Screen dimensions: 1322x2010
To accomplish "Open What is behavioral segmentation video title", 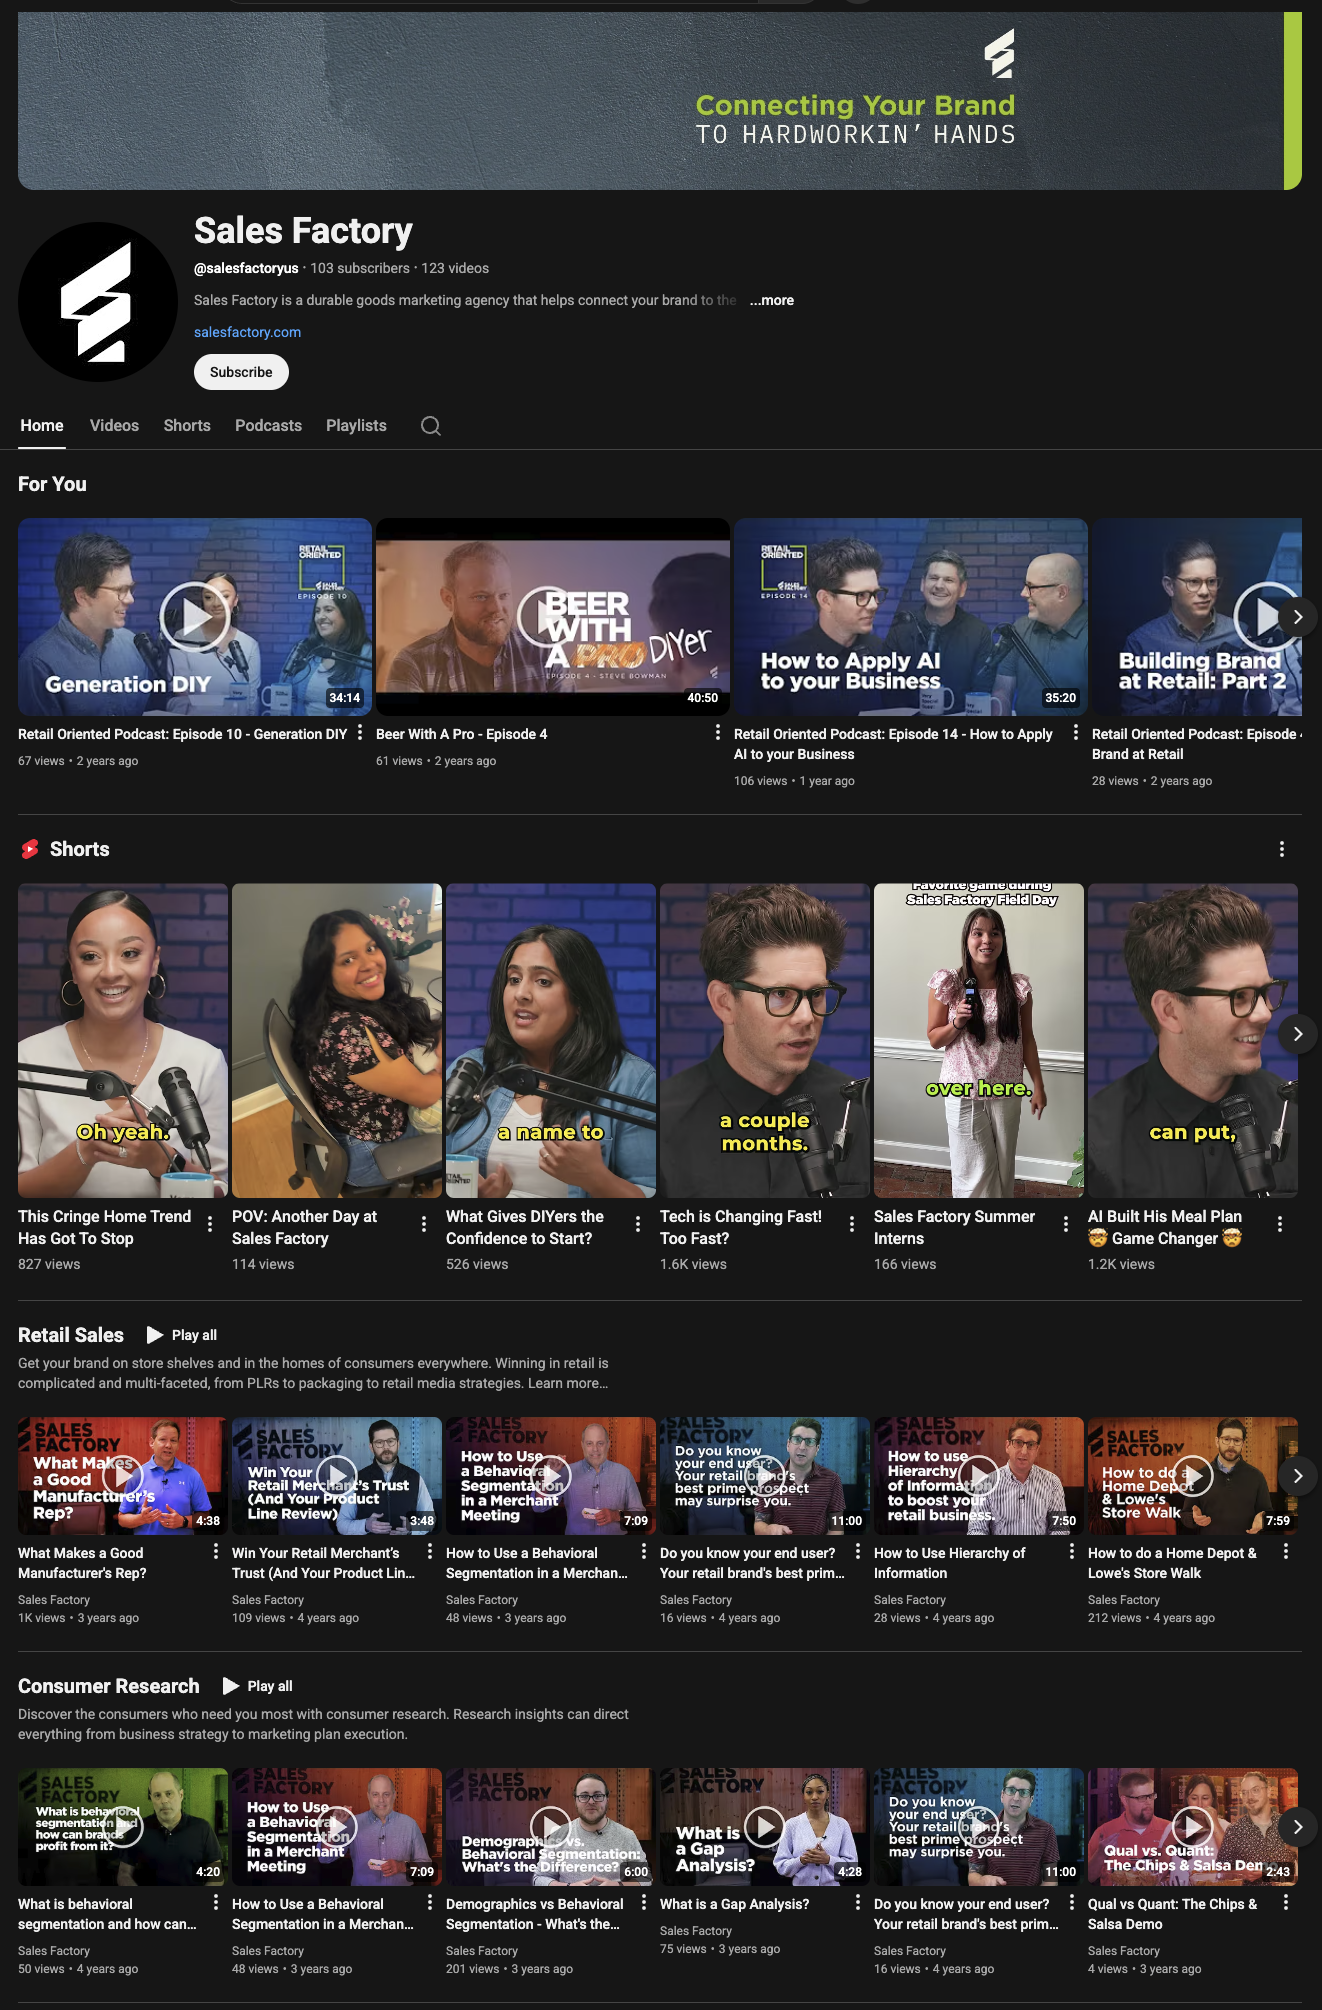I will tap(107, 1914).
